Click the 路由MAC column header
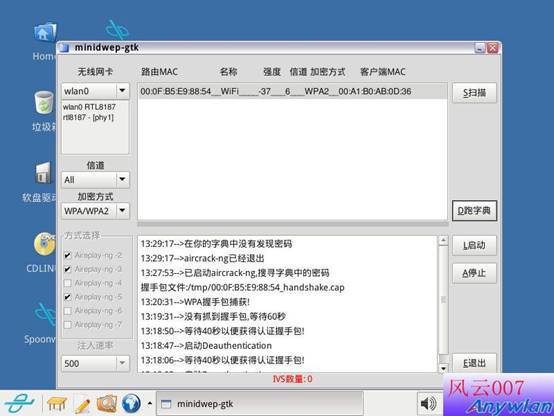 (x=159, y=72)
